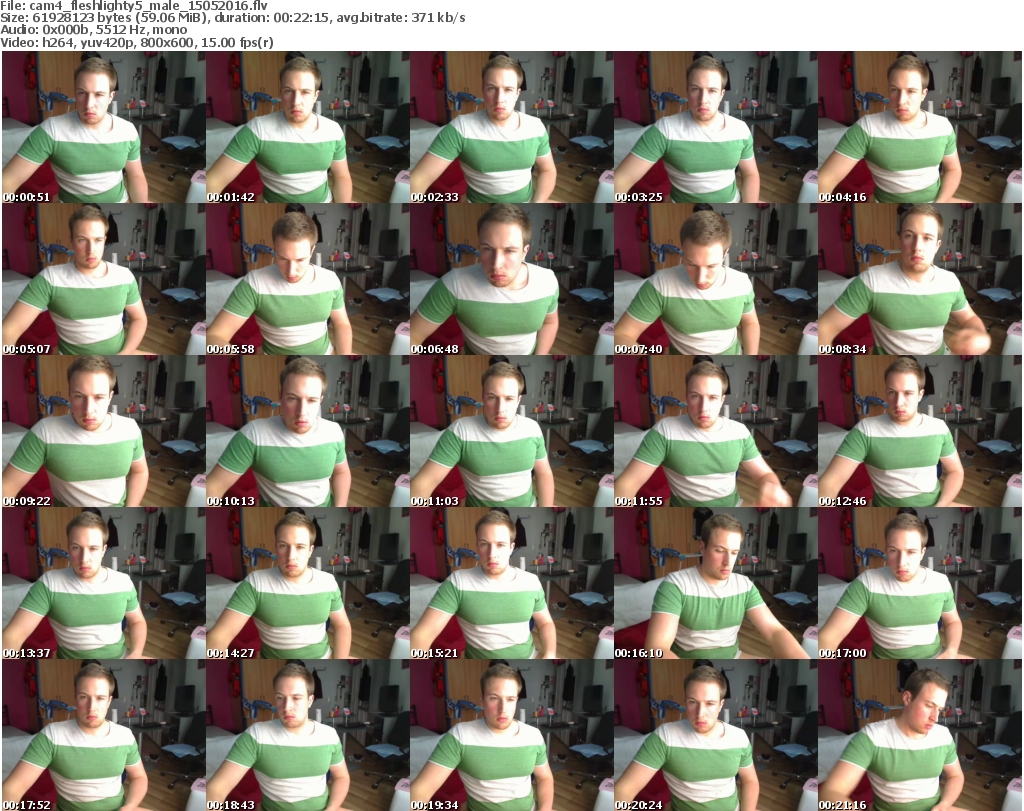Viewport: 1024px width, 811px height.
Task: Click the Size and duration info line
Action: (232, 18)
